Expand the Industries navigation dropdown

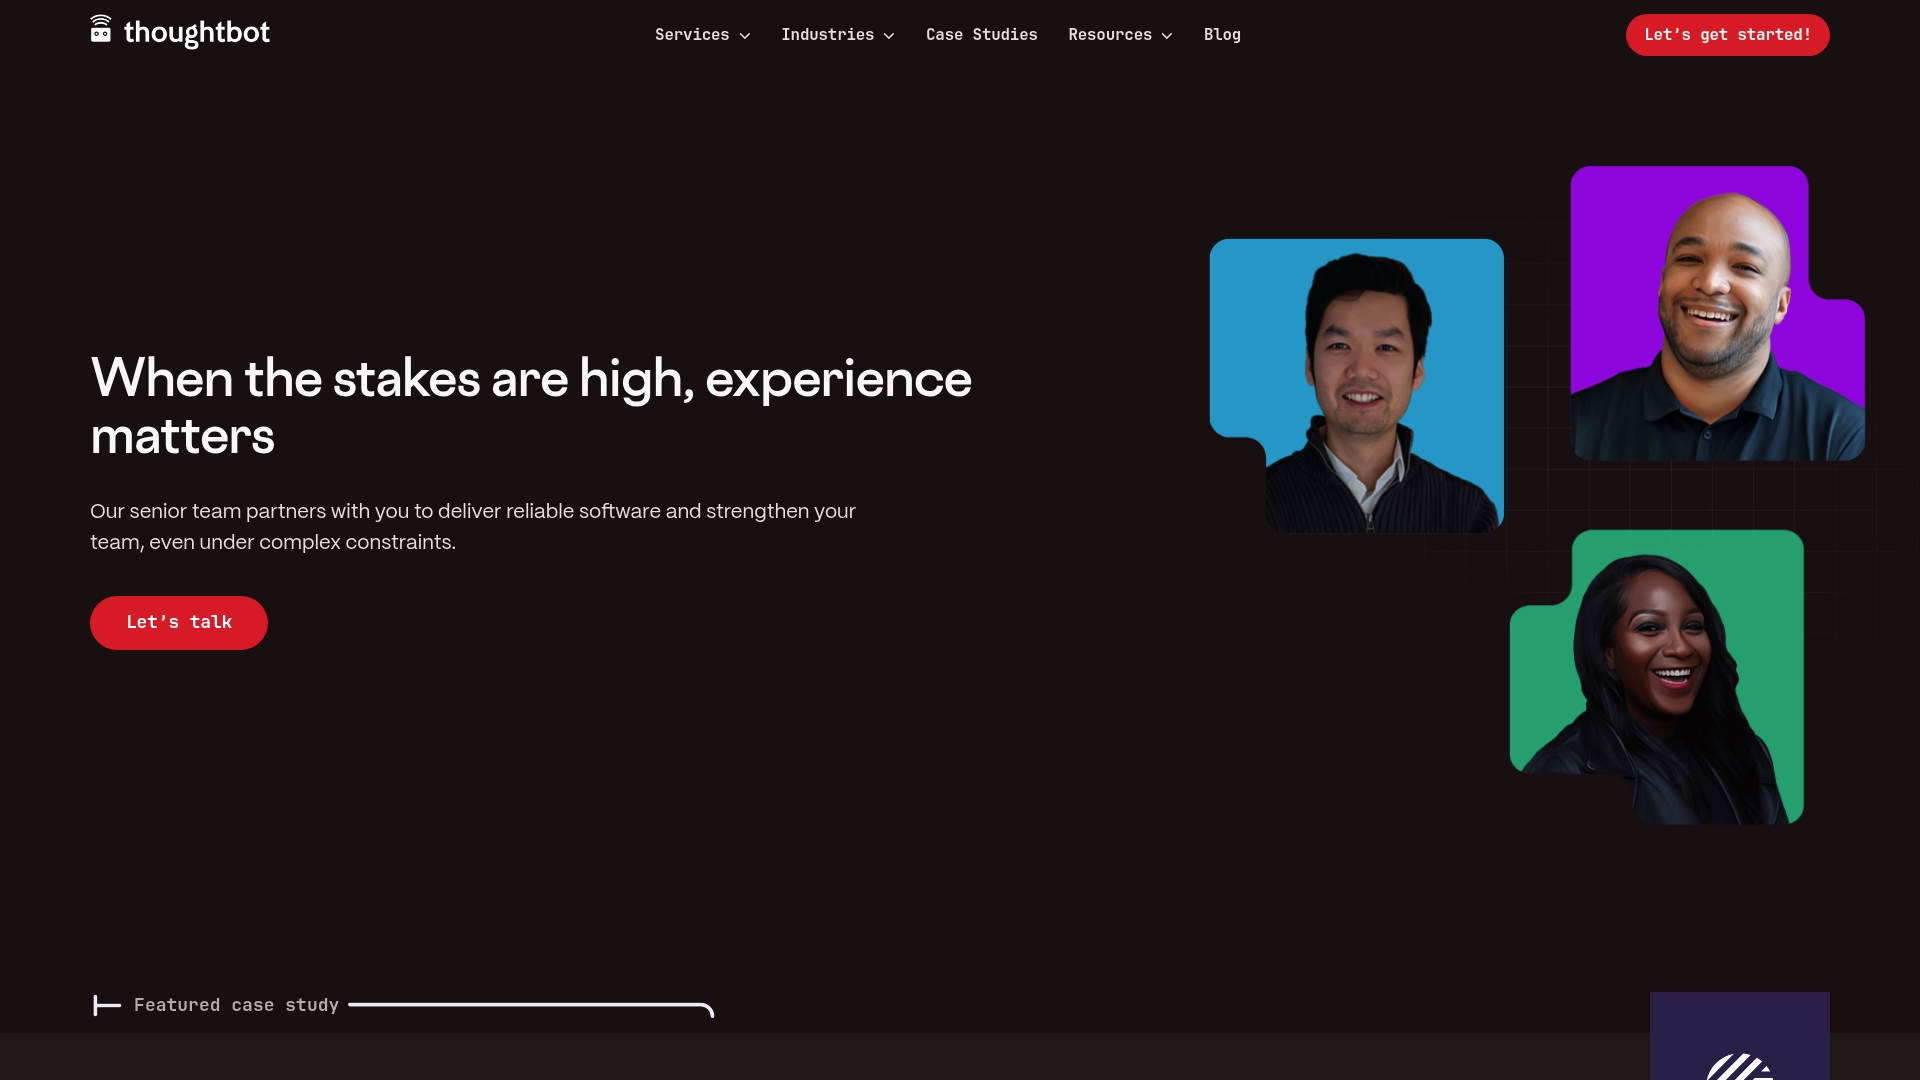(x=828, y=34)
